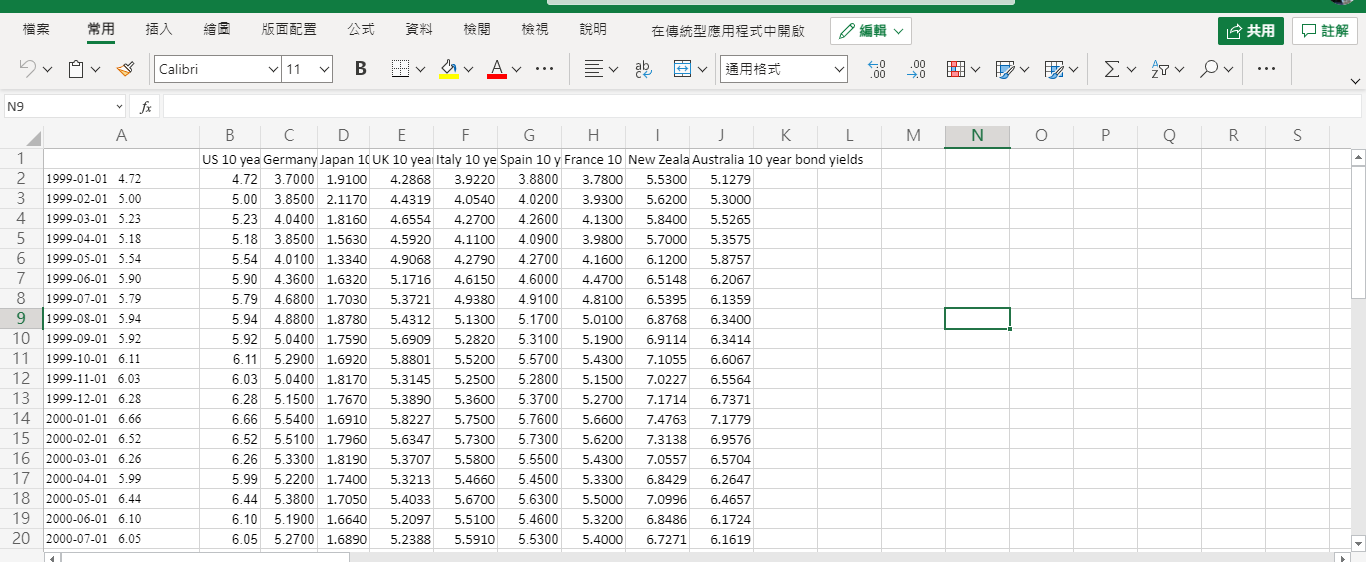
Task: Switch to the 資料 tab
Action: point(419,30)
